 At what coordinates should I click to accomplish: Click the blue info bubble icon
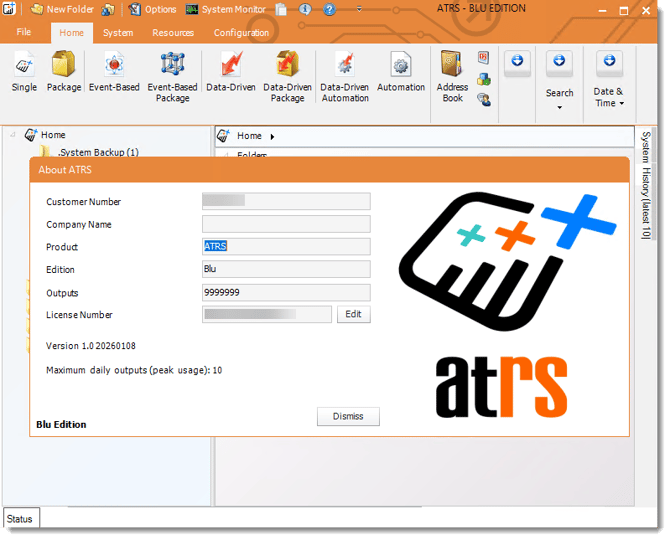click(x=305, y=9)
